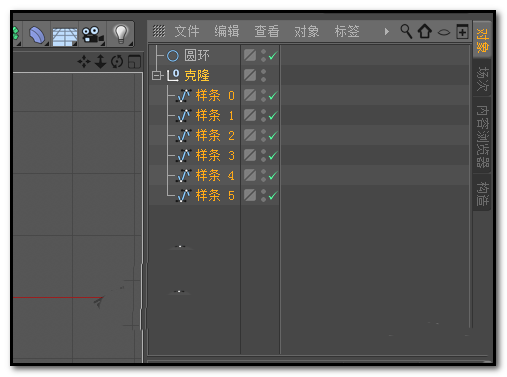Viewport: 507px width, 377px height.
Task: Click the home icon in Object Manager
Action: tap(425, 31)
